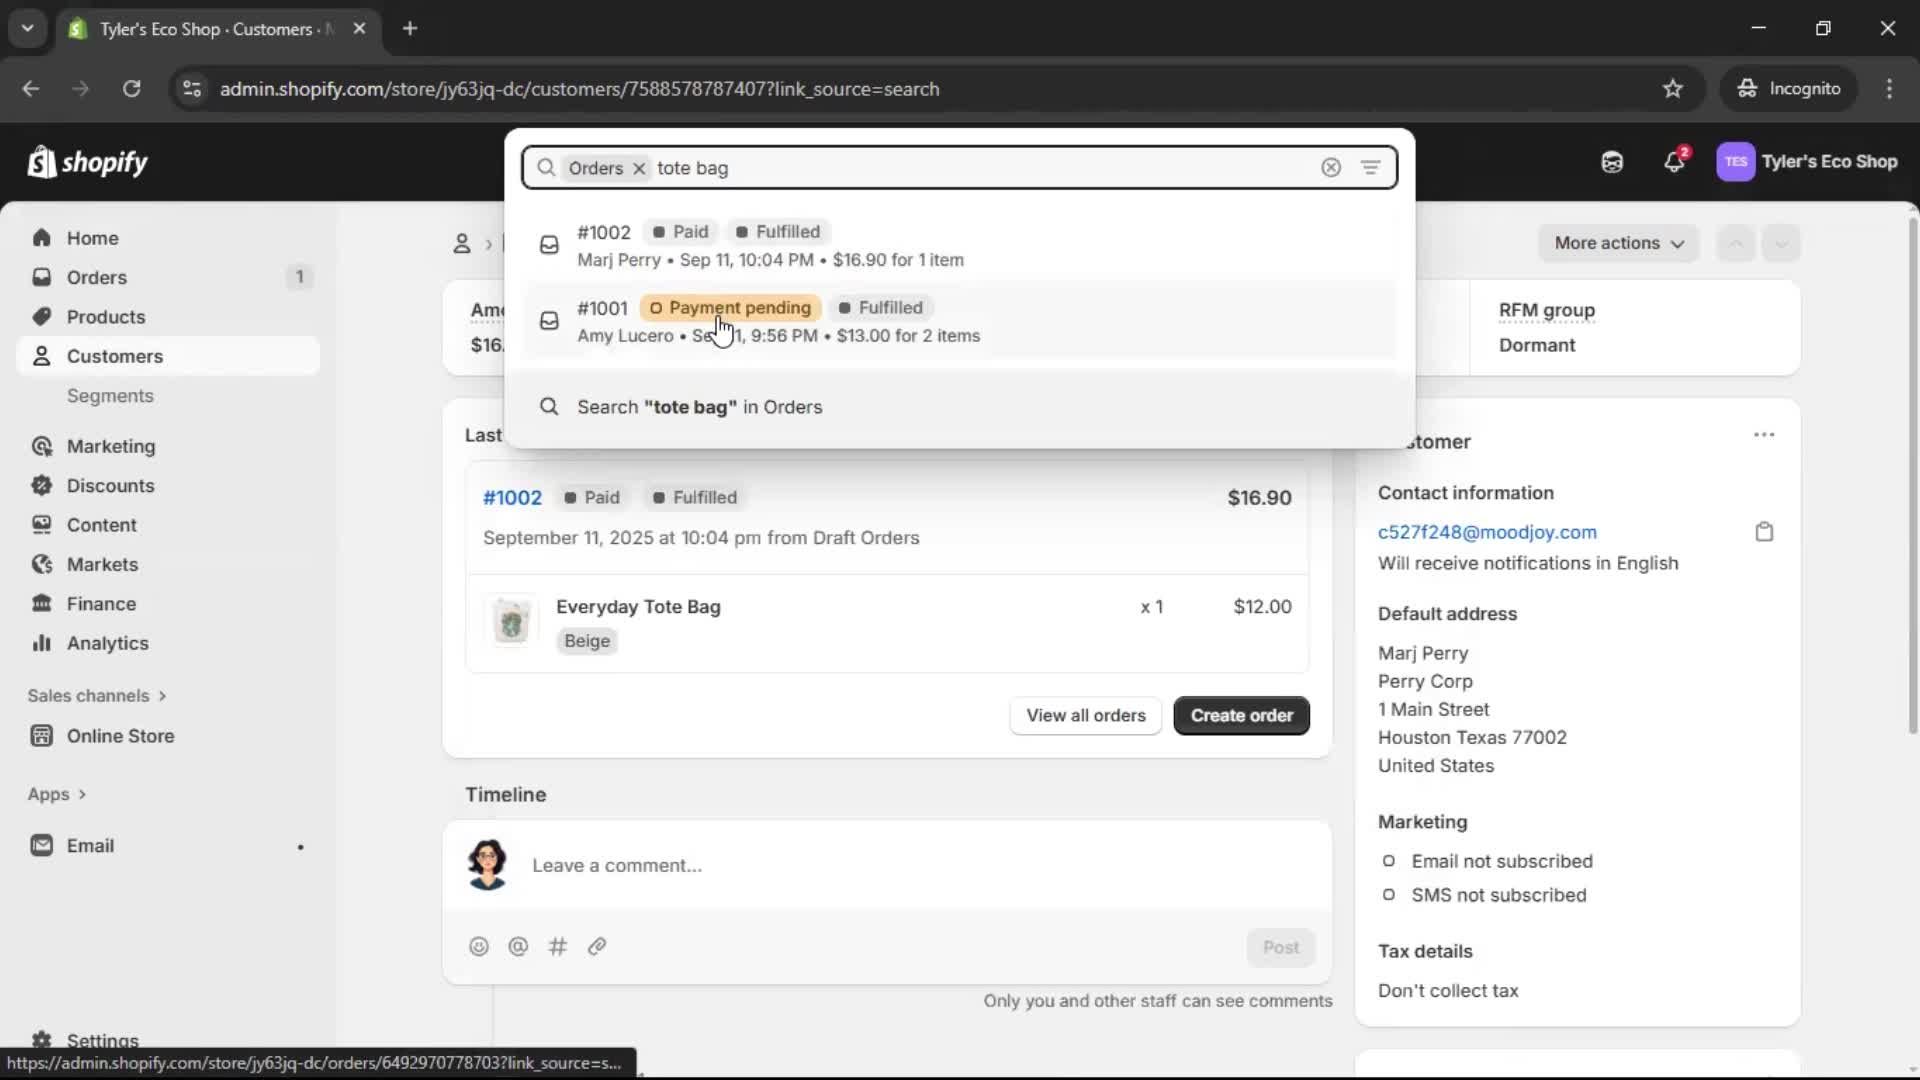
Task: Enable SMS marketing subscription
Action: (x=1389, y=895)
